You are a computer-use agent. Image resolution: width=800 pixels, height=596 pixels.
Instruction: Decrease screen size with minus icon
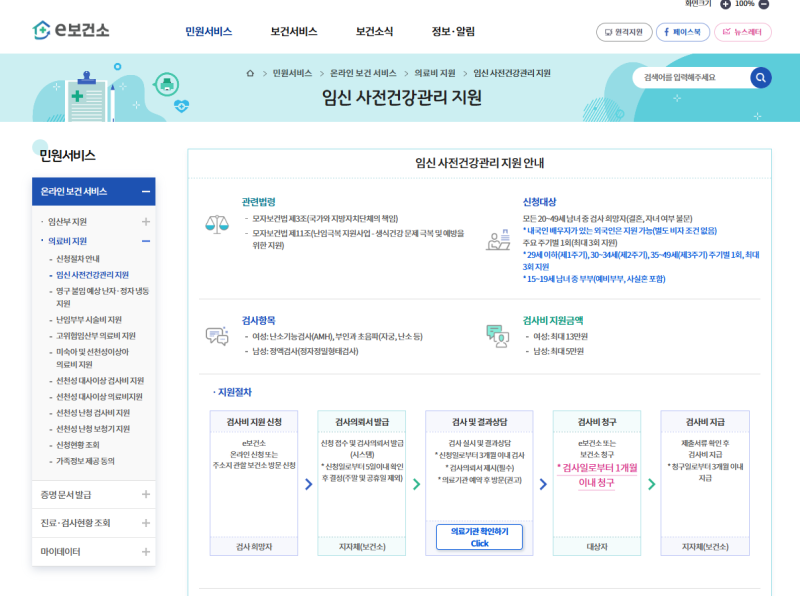[764, 4]
